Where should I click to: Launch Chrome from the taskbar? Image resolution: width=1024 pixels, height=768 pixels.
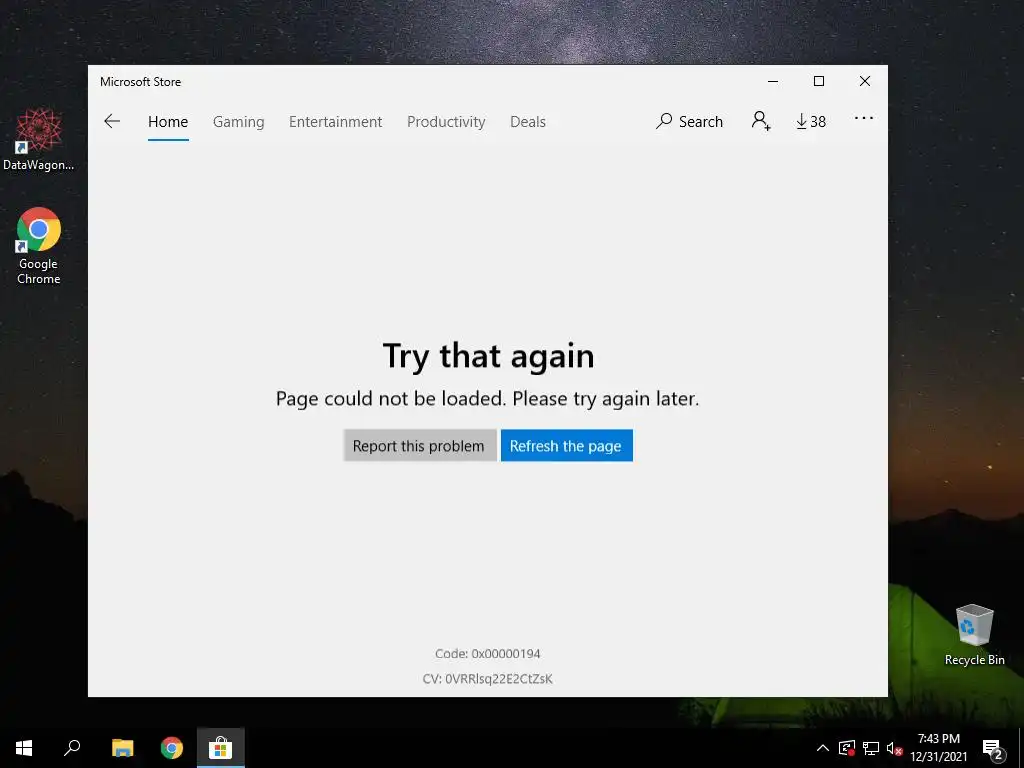[172, 748]
